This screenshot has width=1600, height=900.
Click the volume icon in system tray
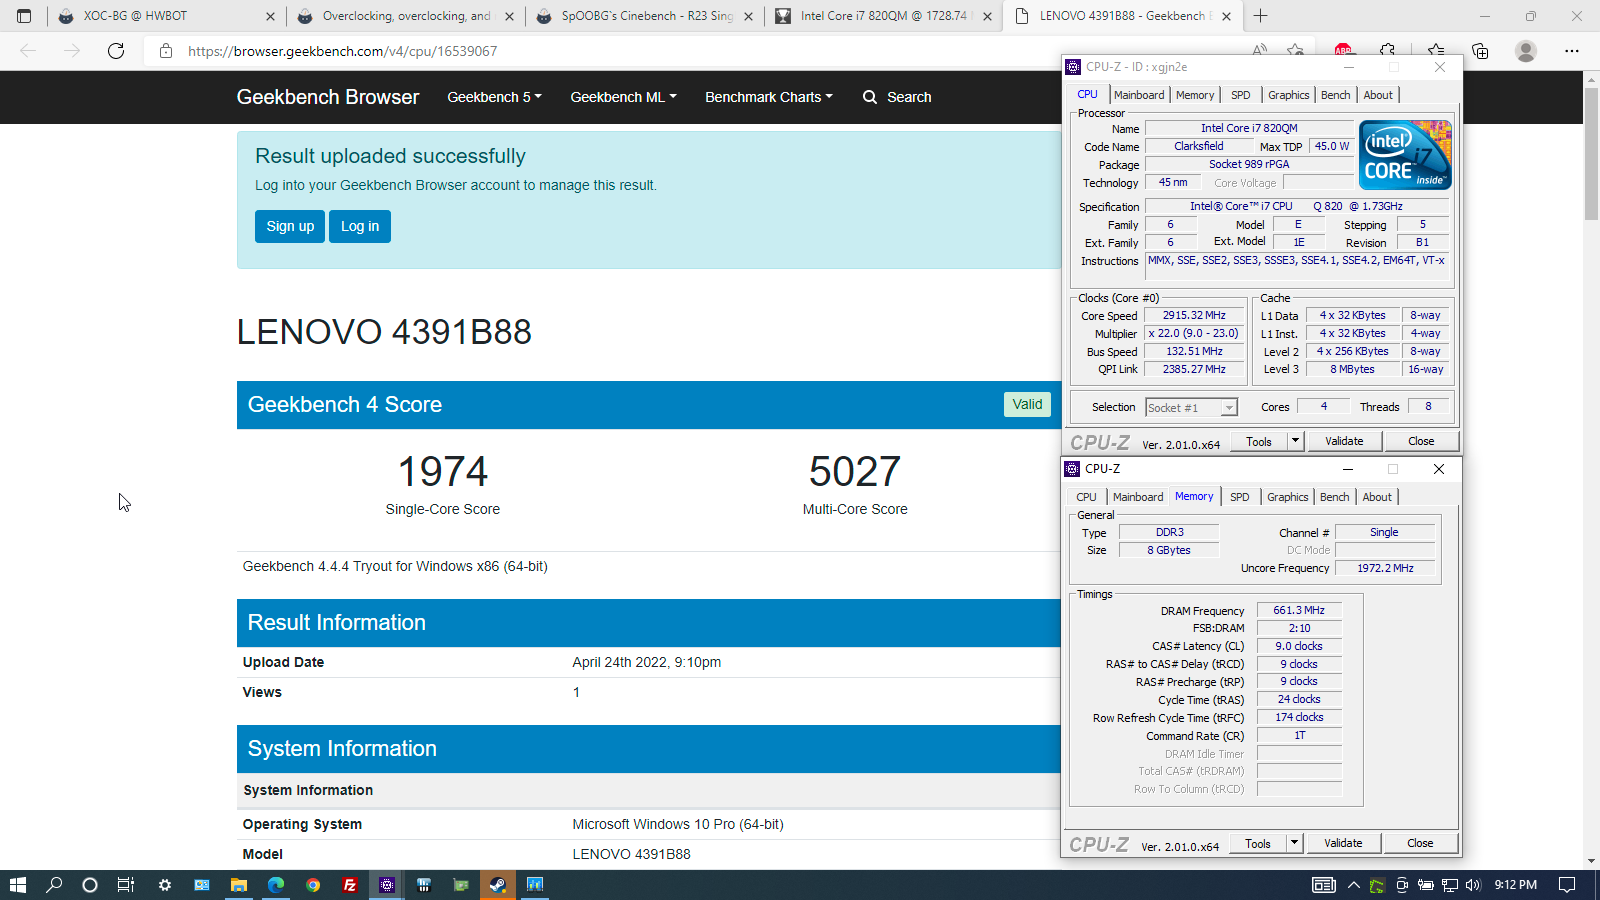point(1472,884)
